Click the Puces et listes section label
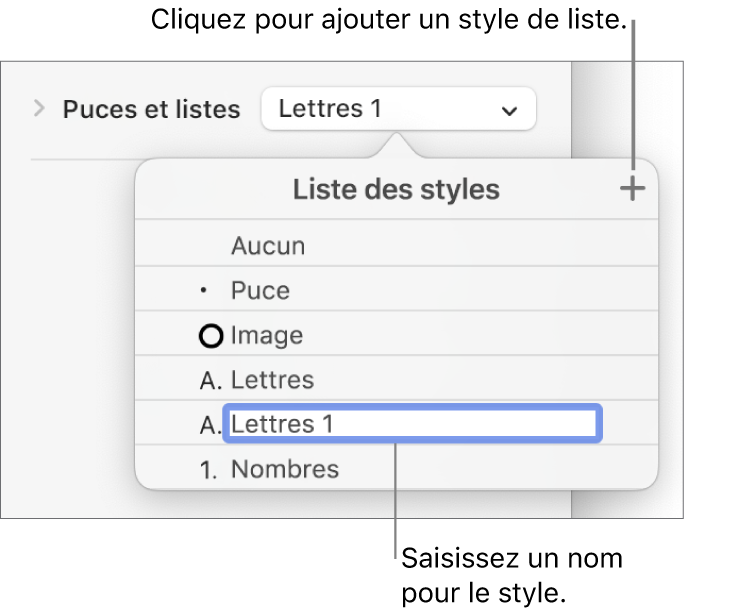Viewport: 747px width, 614px height. 151,109
